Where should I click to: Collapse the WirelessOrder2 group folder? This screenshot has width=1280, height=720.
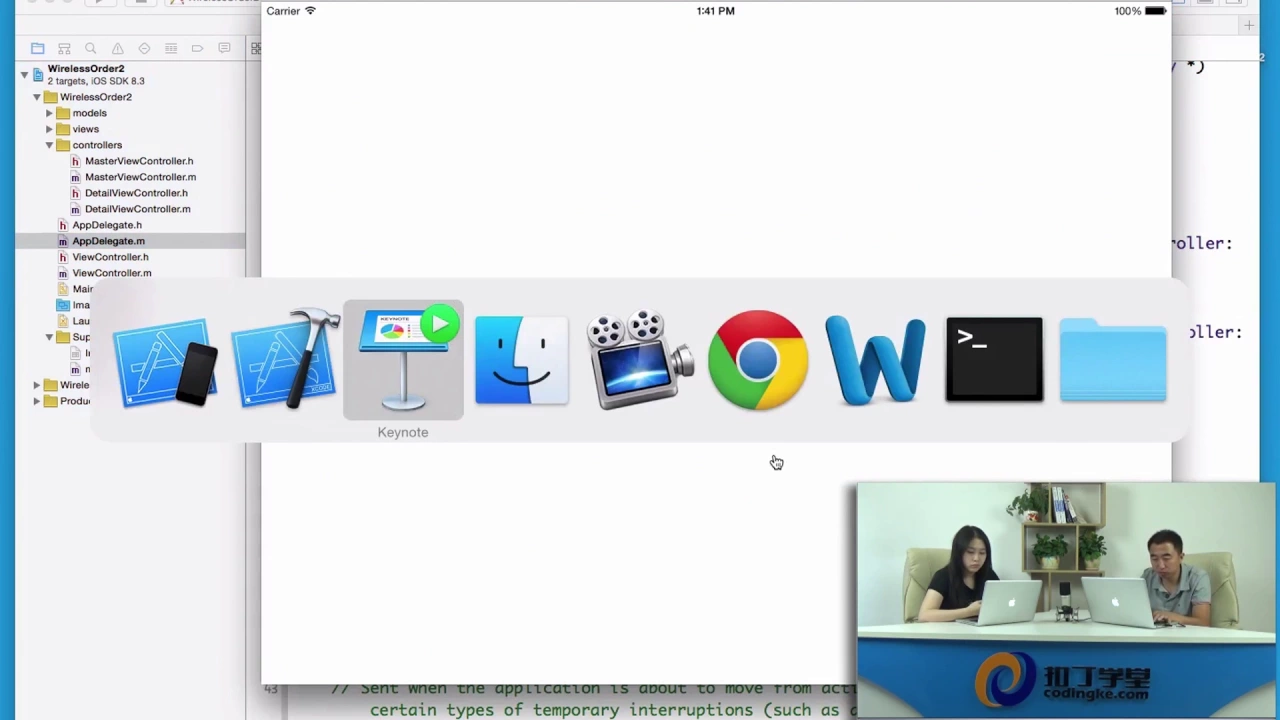tap(37, 97)
